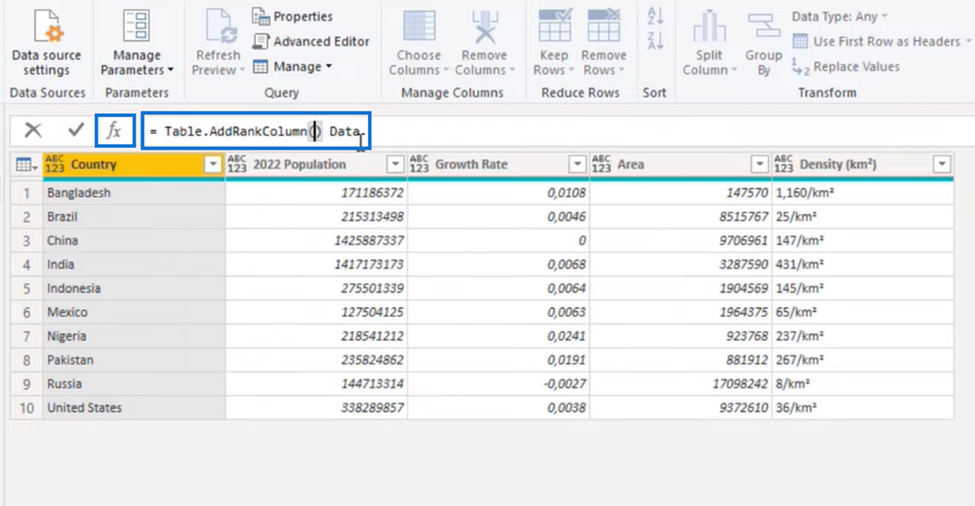The width and height of the screenshot is (975, 506).
Task: Click the Bangladesh cell
Action: tap(134, 193)
